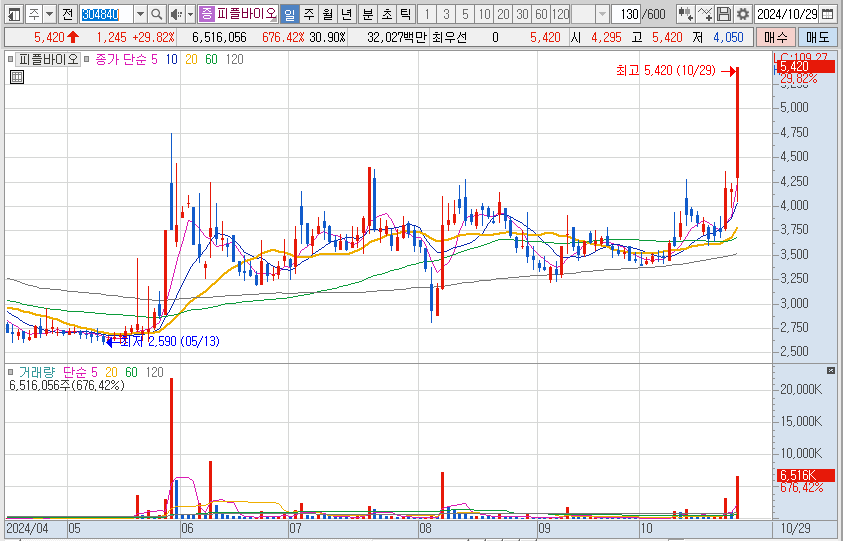Click the low price 4,050

coord(728,38)
